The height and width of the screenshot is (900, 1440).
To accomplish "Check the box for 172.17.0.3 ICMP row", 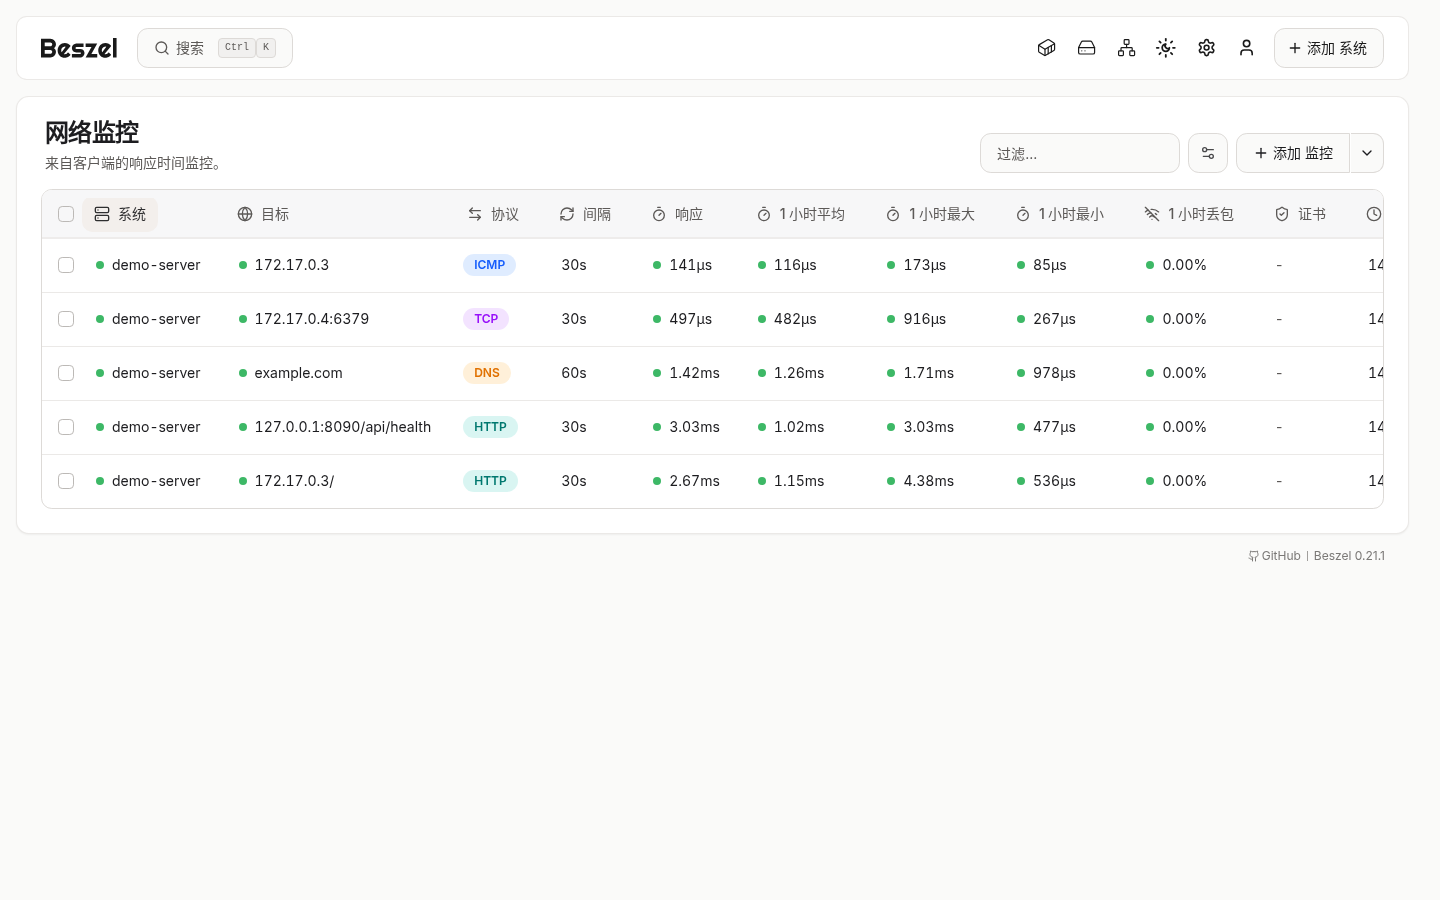I will click(x=66, y=265).
